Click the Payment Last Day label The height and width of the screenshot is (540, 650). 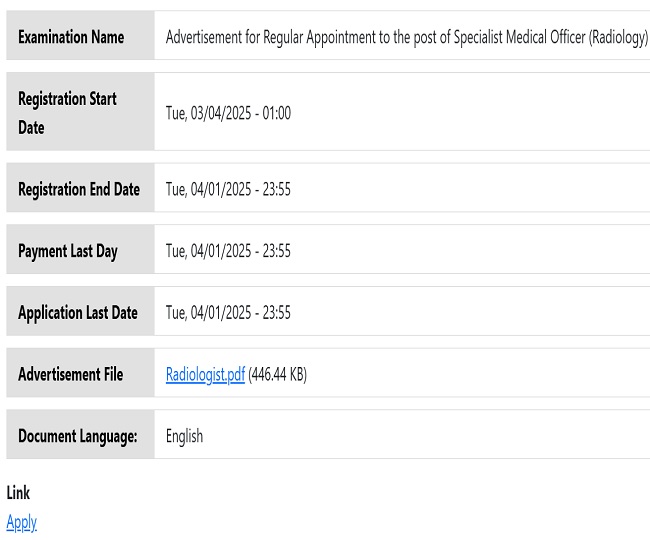pos(68,251)
